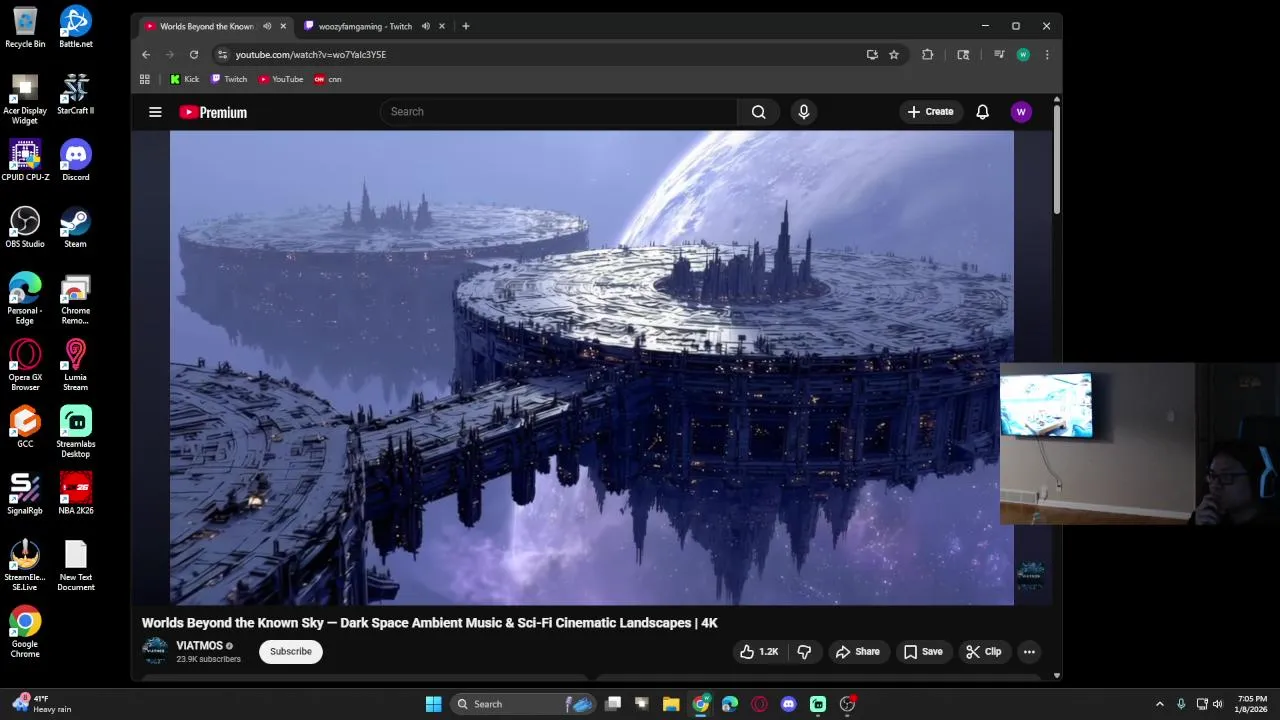The width and height of the screenshot is (1280, 720).
Task: View site information icon in address bar
Action: (x=222, y=55)
